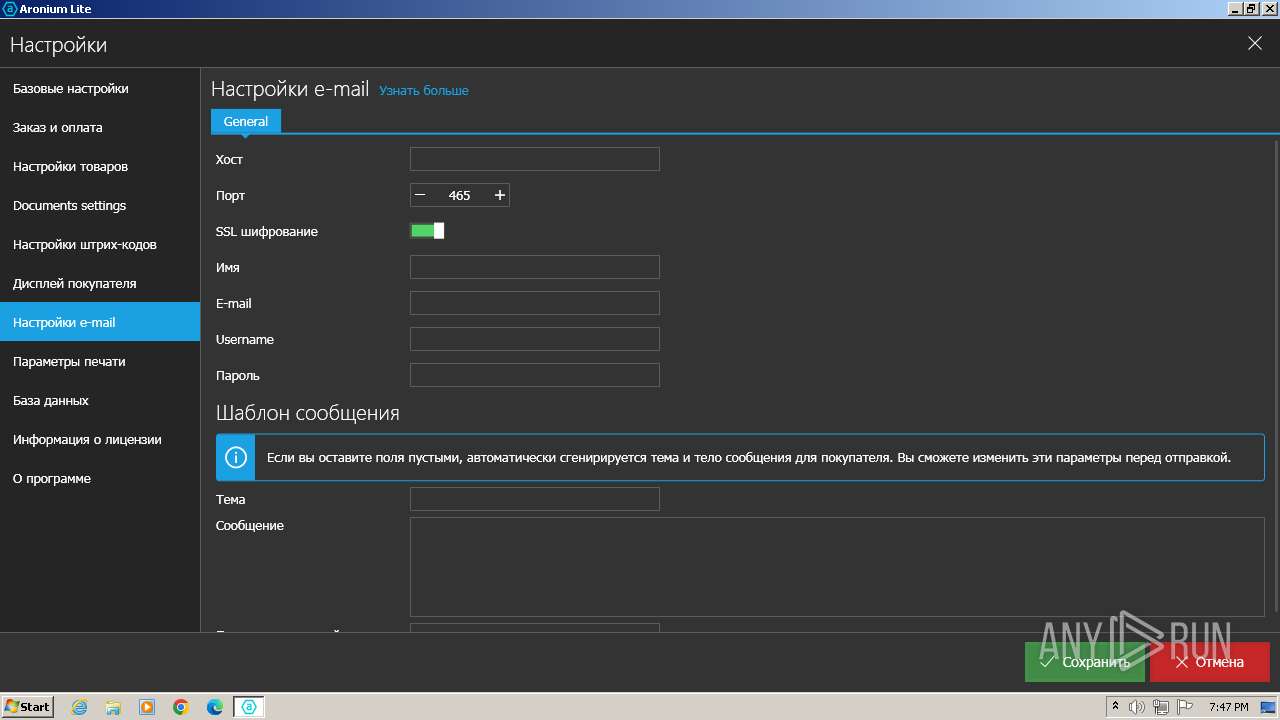
Task: Open Настройки товаров section
Action: (x=100, y=166)
